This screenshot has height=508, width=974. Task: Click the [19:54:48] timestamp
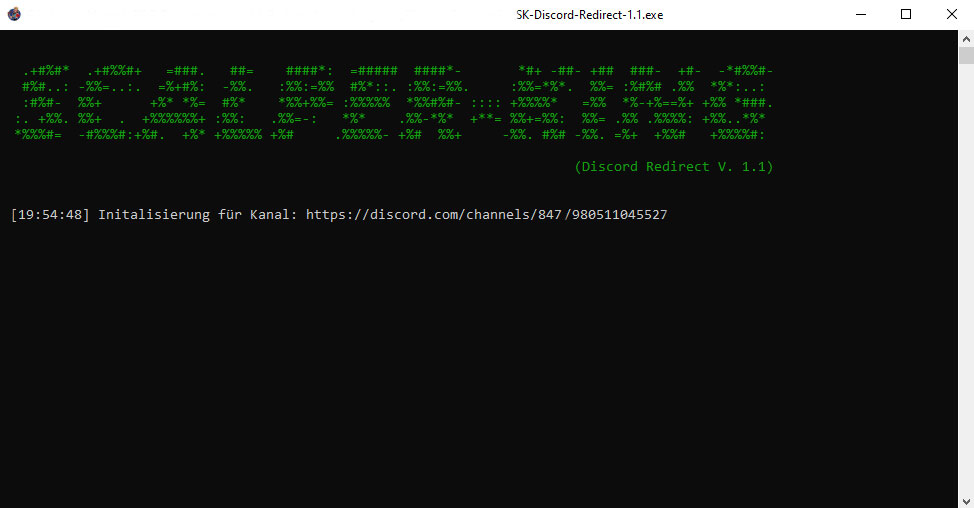50,215
